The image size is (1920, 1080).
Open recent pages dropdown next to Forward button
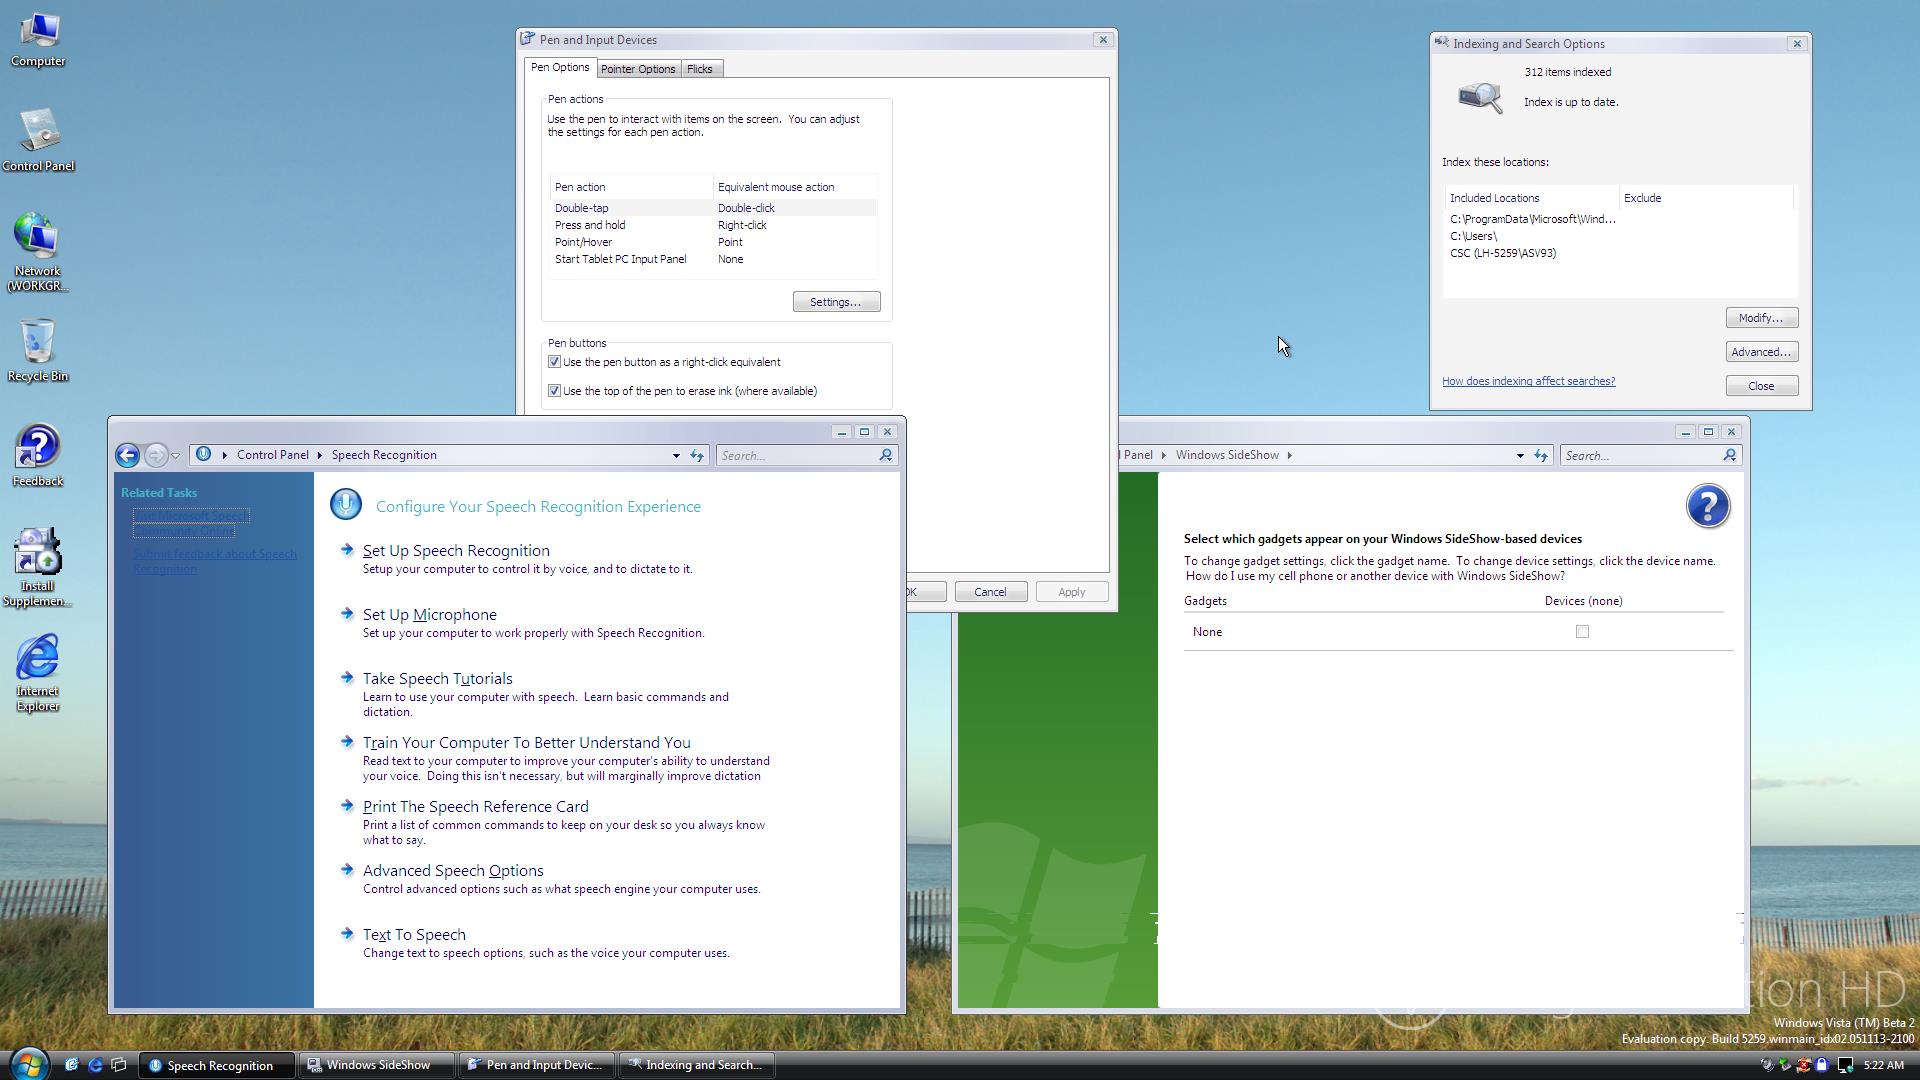[176, 456]
